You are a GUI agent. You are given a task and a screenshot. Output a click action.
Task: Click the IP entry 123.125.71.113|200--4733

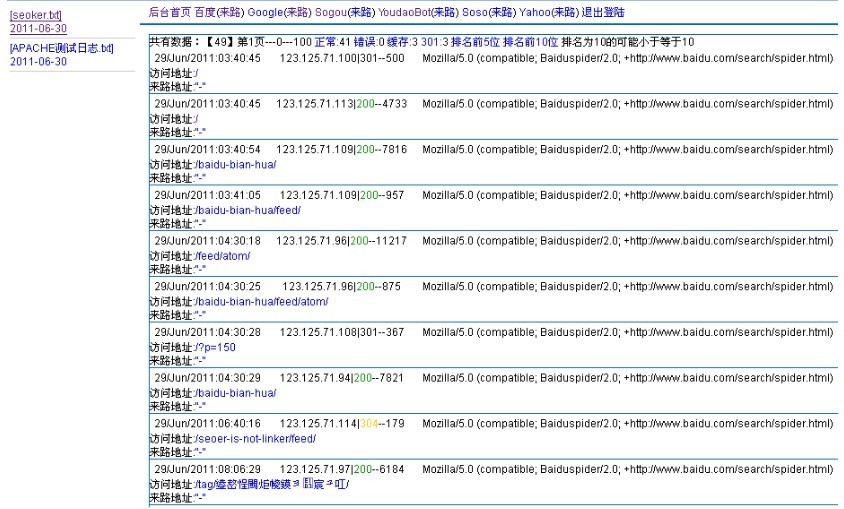point(342,104)
